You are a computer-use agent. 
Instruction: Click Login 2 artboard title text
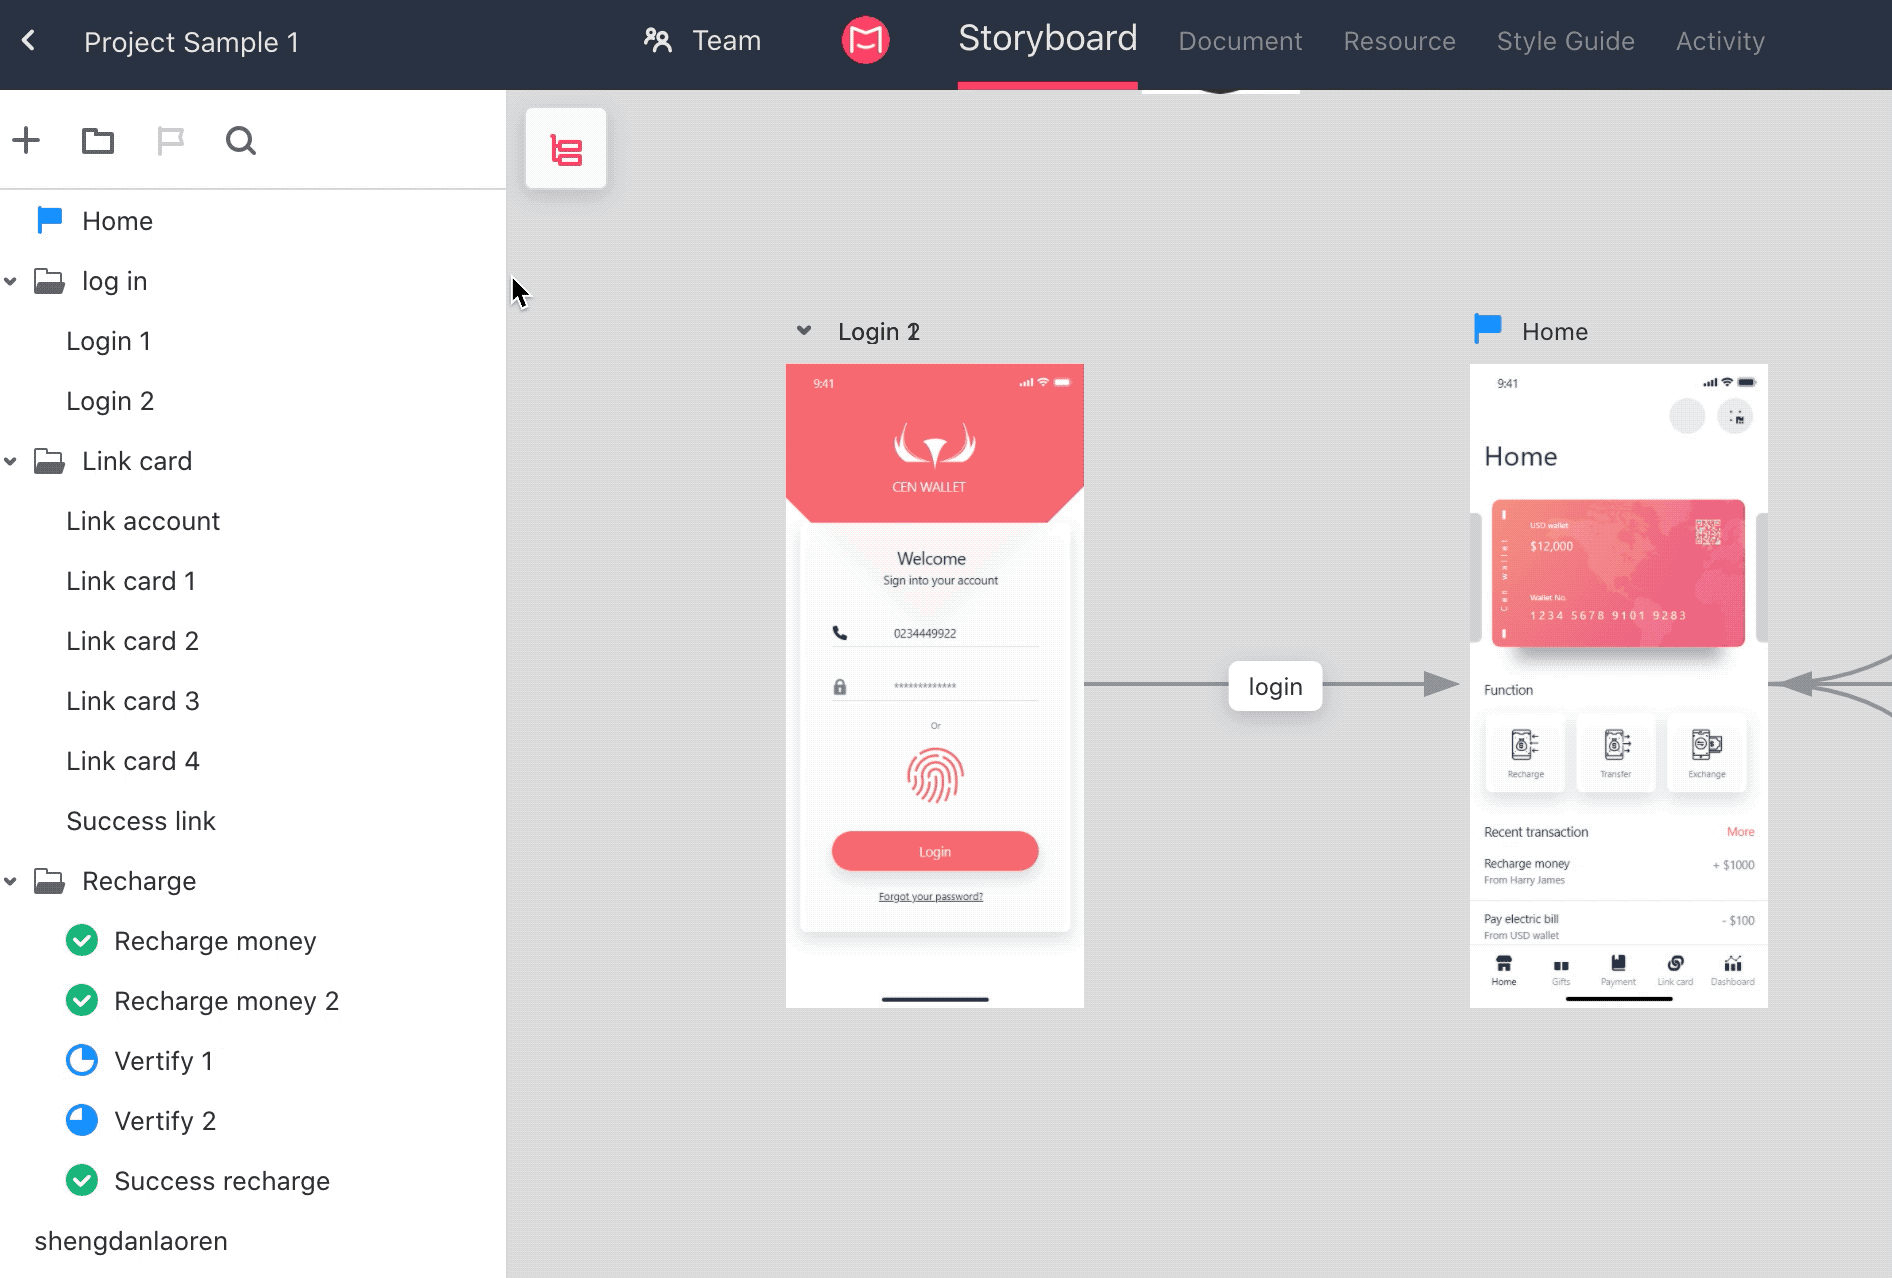point(879,331)
